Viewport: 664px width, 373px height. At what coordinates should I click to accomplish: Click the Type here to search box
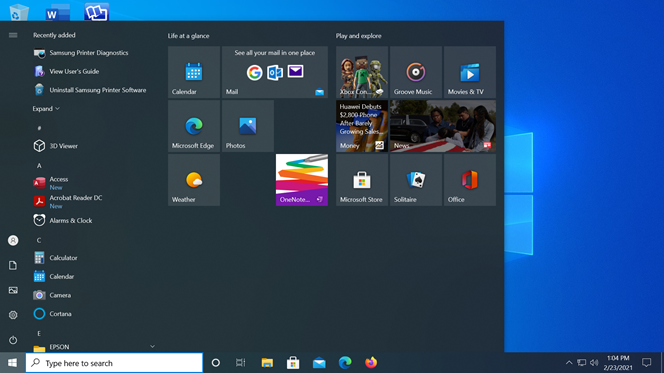click(x=114, y=363)
